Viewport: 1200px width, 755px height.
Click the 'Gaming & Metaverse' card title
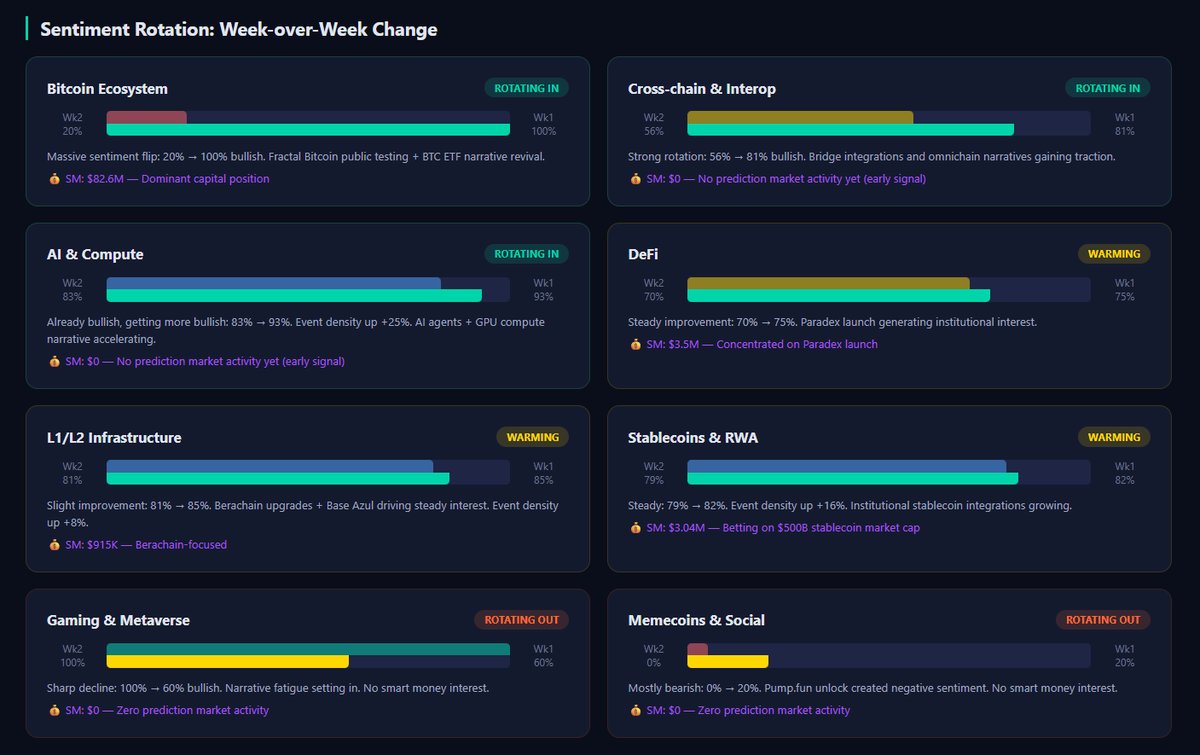point(118,621)
